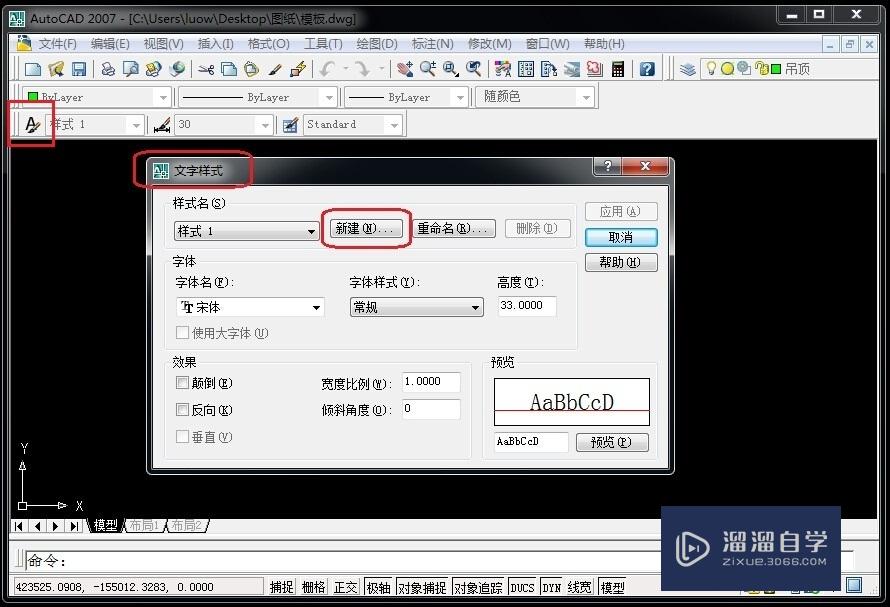Create a new drawing with the New icon
The height and width of the screenshot is (607, 890).
click(x=34, y=68)
